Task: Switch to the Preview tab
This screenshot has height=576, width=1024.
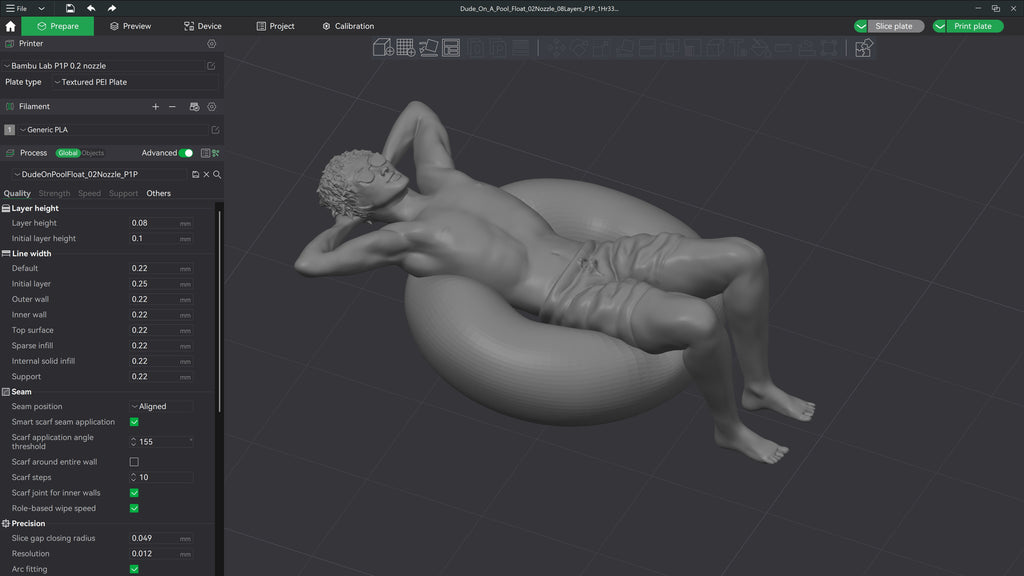Action: [131, 26]
